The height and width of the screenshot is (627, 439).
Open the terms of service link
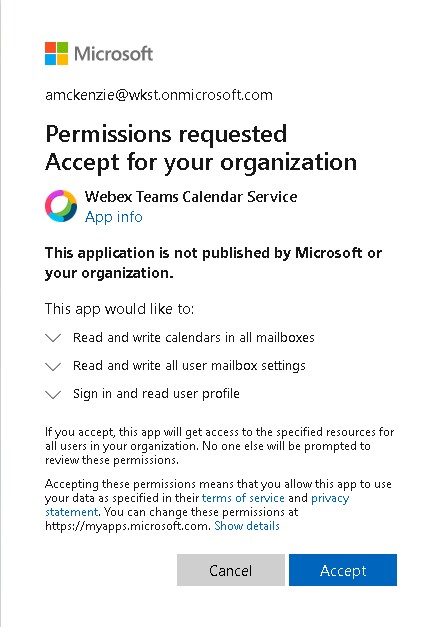coord(243,498)
